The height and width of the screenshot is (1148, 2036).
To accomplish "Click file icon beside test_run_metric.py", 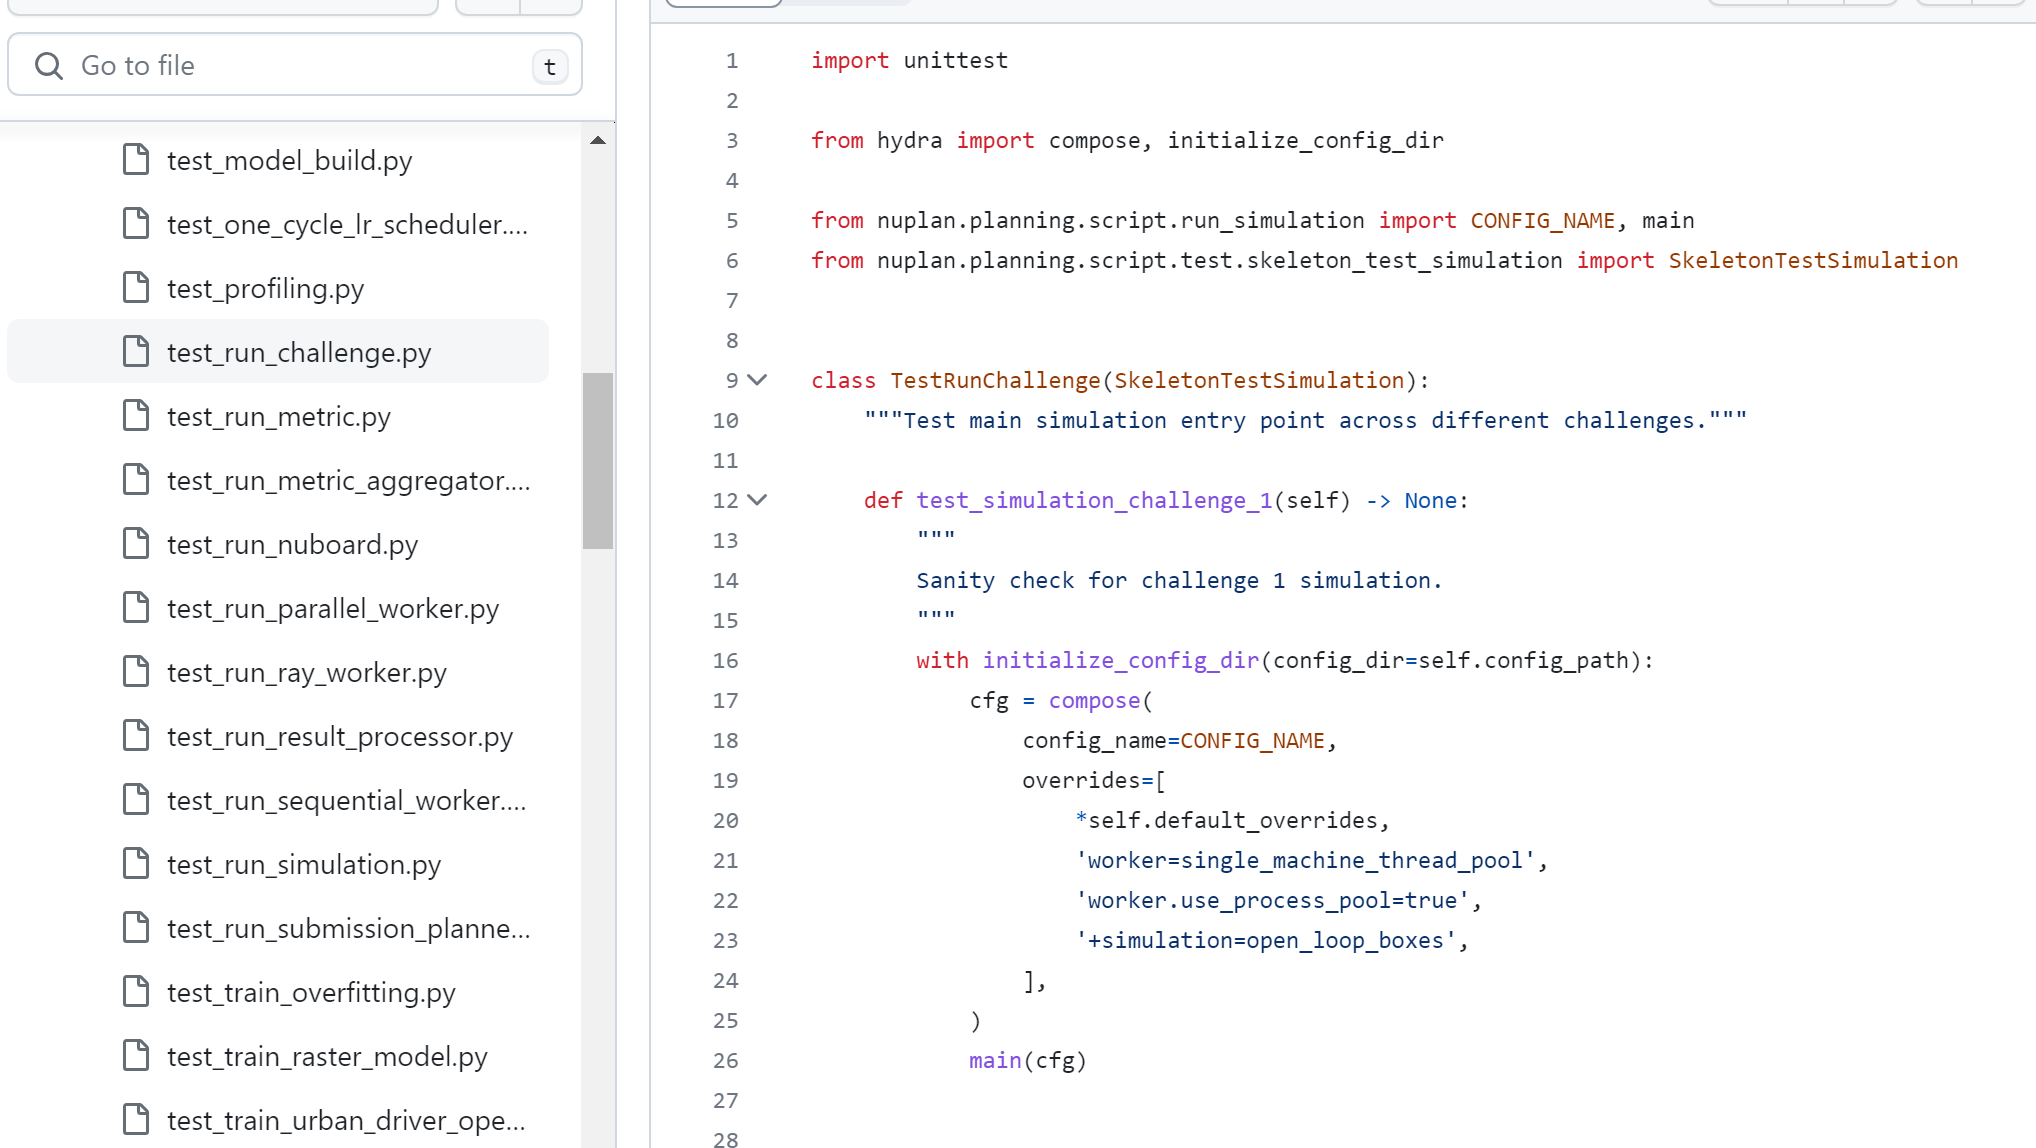I will point(136,416).
